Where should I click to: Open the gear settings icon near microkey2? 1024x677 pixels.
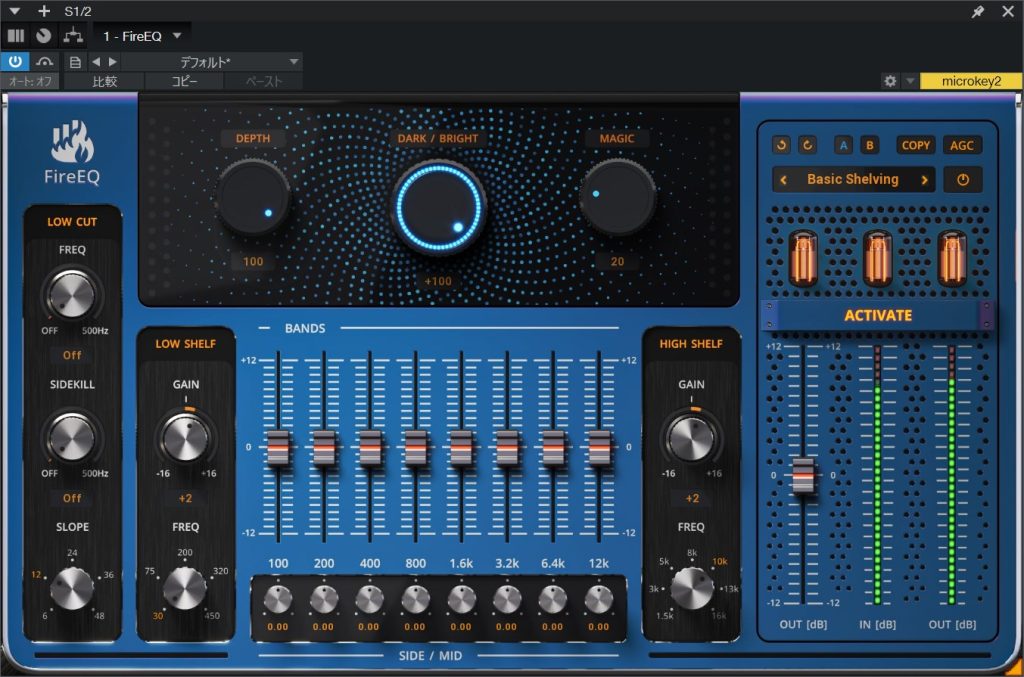[x=889, y=81]
